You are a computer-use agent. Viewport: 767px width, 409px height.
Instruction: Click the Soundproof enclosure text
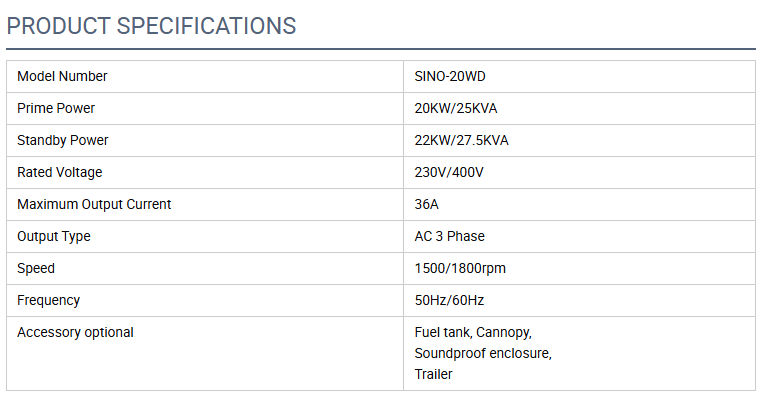(483, 353)
